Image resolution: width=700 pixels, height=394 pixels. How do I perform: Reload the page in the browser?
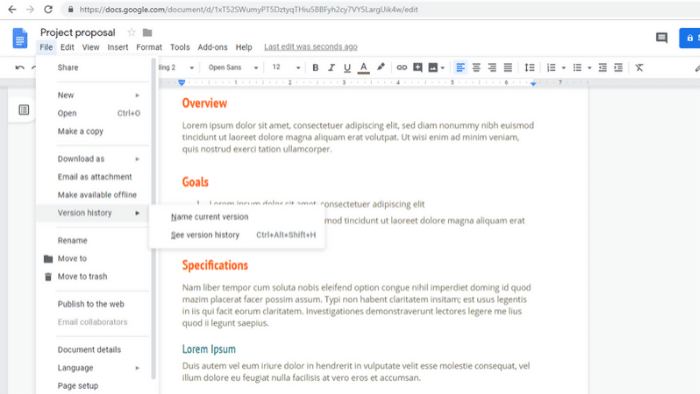click(48, 9)
